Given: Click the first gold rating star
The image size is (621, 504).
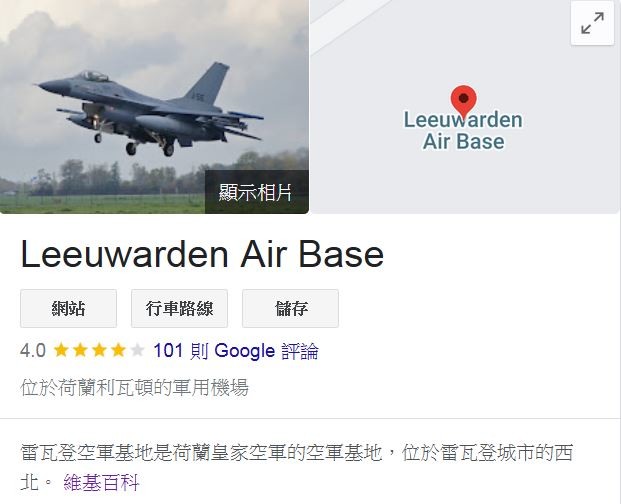Looking at the screenshot, I should pos(61,350).
